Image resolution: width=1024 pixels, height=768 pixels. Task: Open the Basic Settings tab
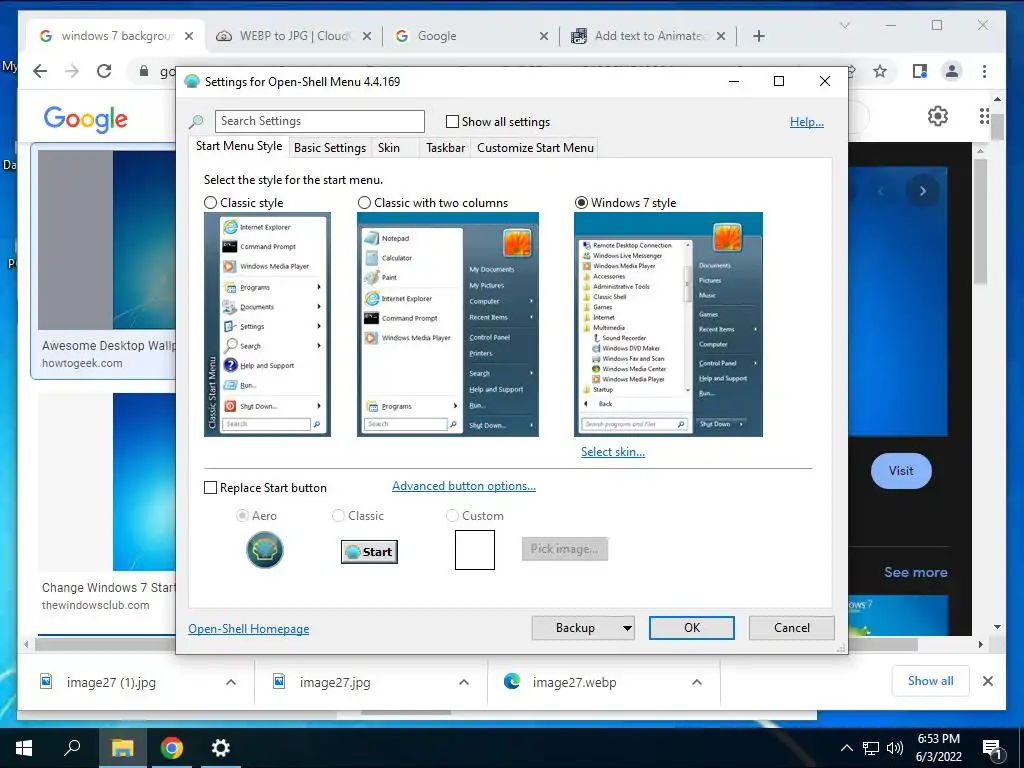(330, 148)
